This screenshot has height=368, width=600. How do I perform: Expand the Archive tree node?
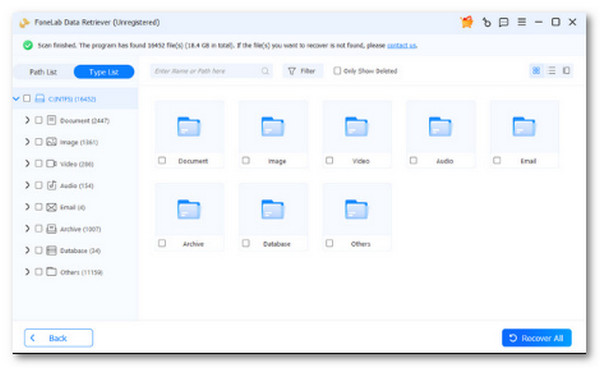27,229
